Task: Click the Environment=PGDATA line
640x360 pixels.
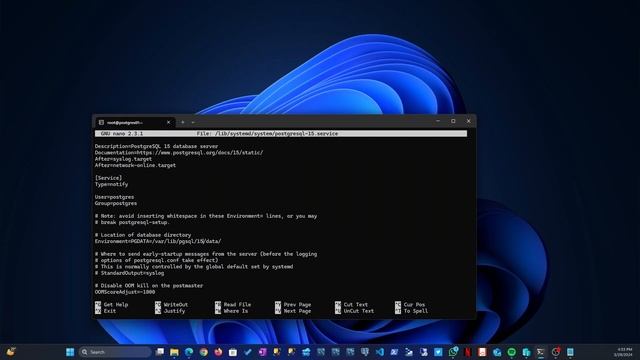Action: [158, 241]
